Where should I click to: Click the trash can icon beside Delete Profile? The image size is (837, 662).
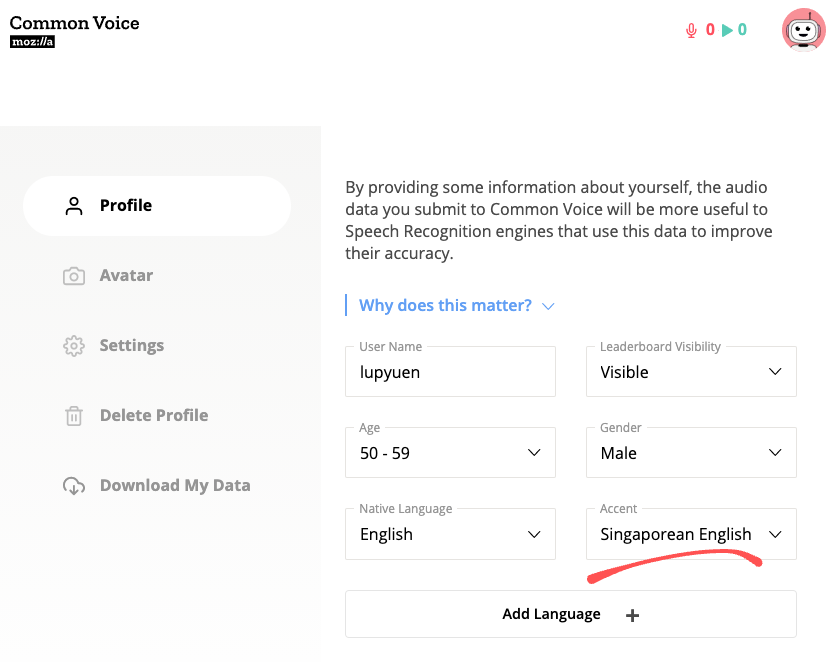click(74, 416)
